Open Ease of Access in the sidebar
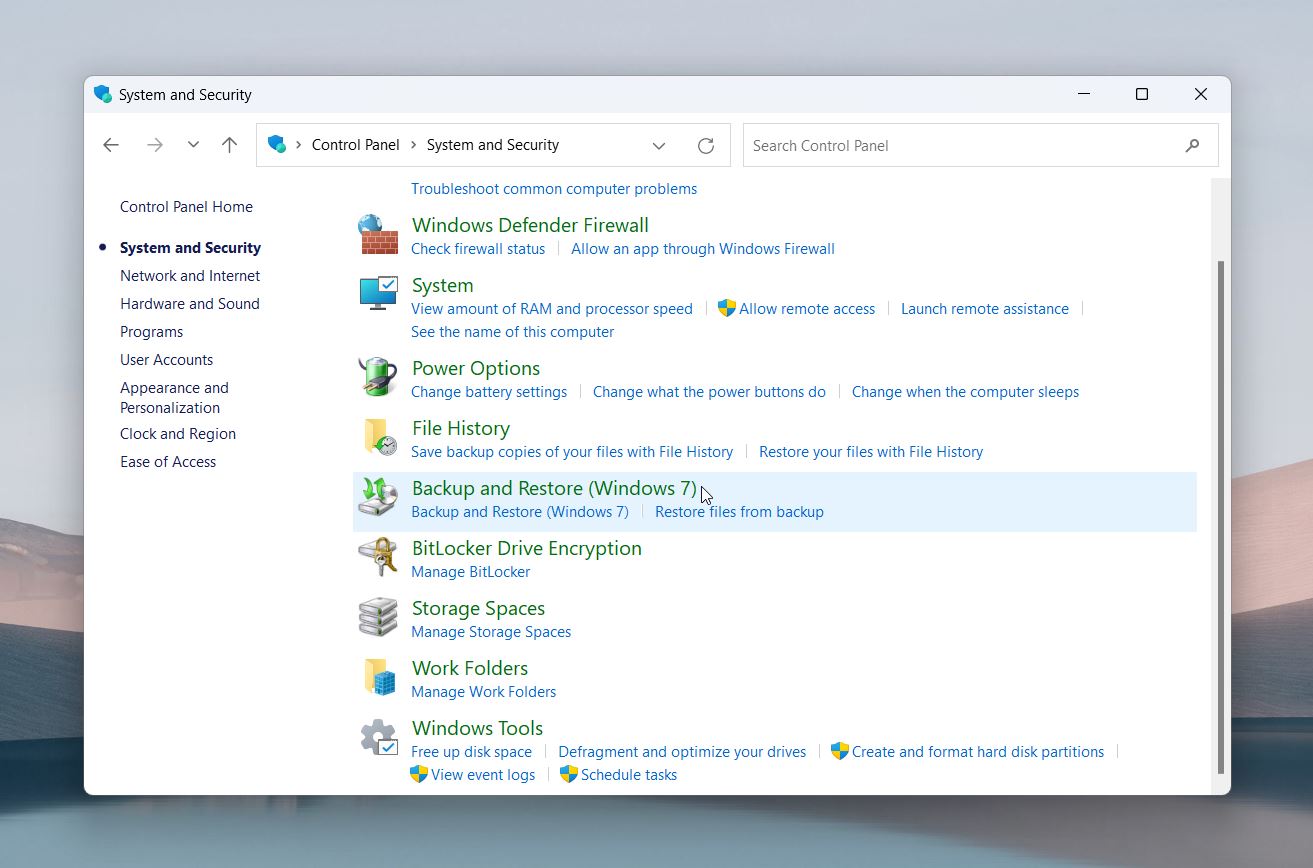Image resolution: width=1313 pixels, height=868 pixels. click(168, 462)
